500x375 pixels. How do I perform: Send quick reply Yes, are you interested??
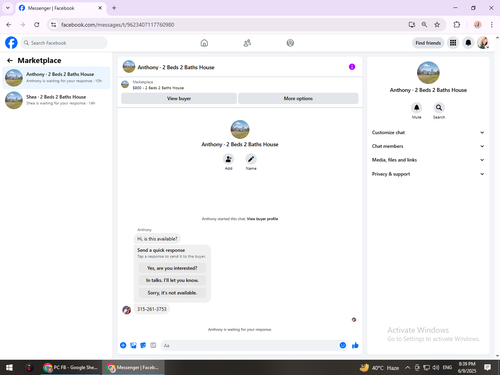pos(172,268)
